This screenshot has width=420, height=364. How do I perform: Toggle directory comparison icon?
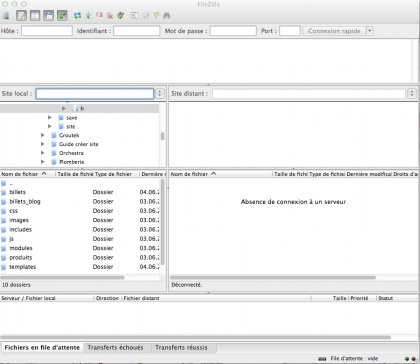[146, 16]
